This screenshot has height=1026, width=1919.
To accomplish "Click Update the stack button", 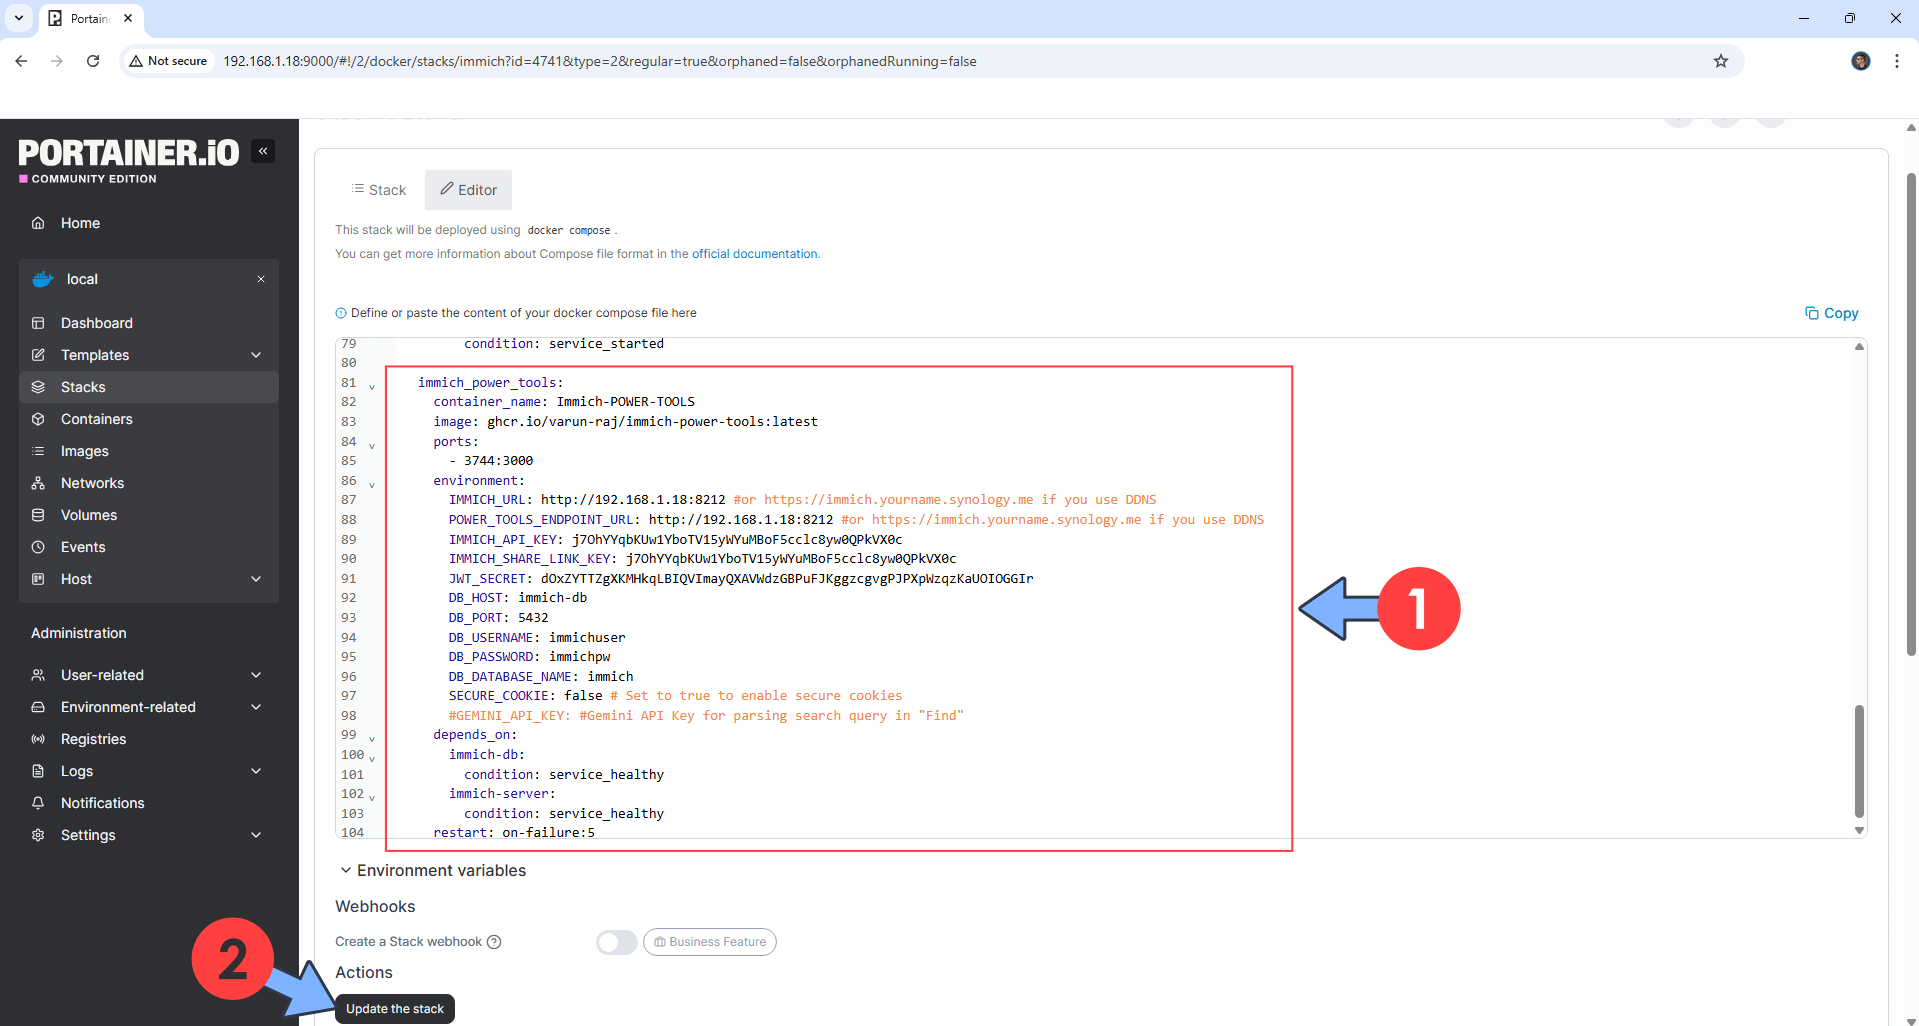I will point(394,1009).
